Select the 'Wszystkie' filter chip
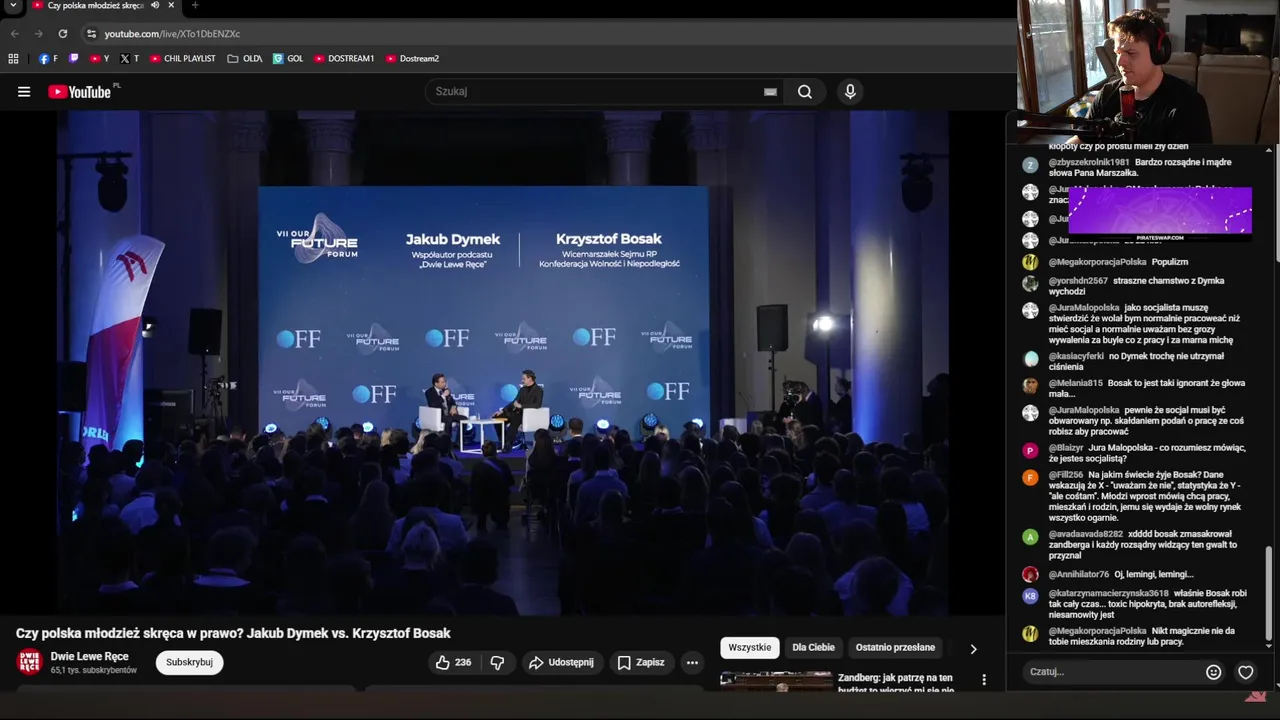 tap(750, 647)
